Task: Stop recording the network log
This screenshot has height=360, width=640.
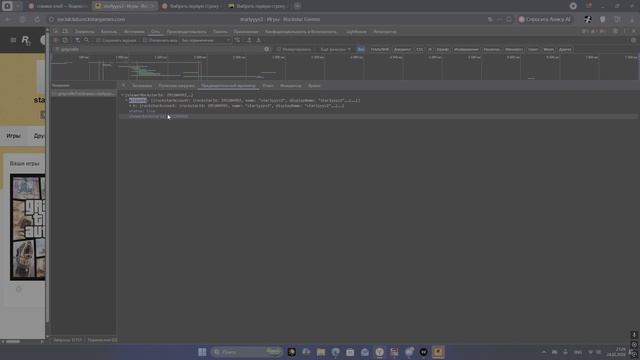Action: [x=56, y=40]
